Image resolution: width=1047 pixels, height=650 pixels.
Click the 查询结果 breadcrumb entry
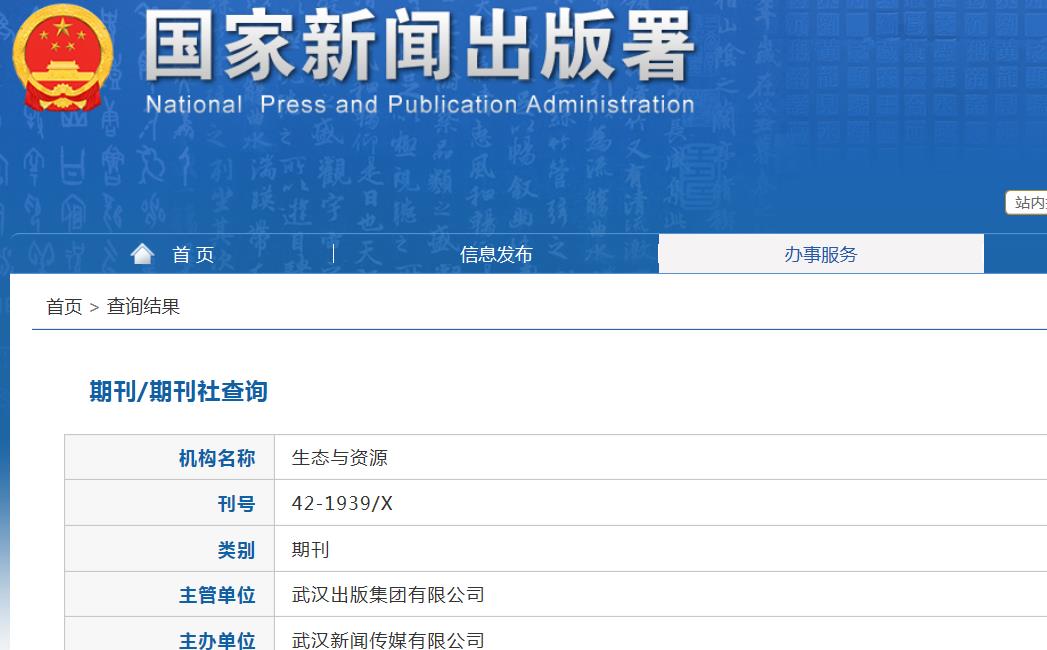140,306
